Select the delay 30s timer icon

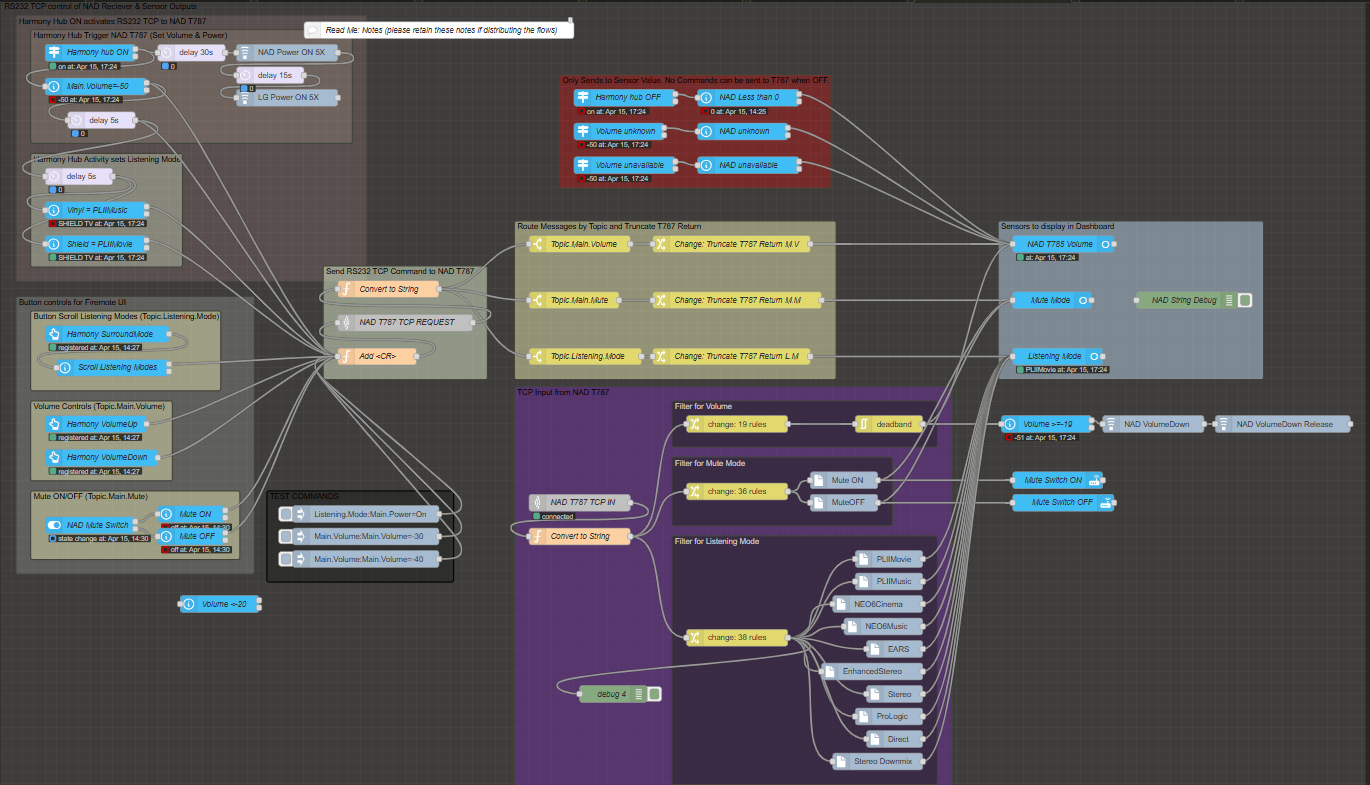tap(166, 52)
